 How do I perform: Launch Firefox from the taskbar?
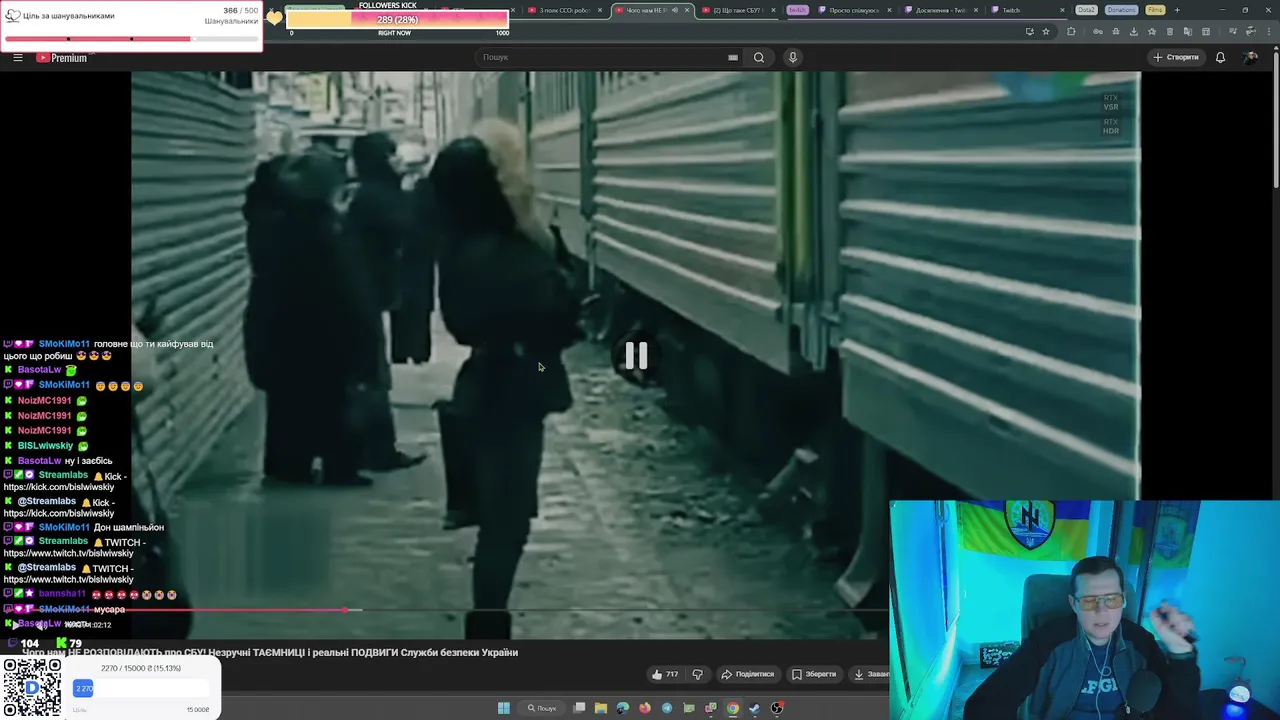pyautogui.click(x=645, y=708)
